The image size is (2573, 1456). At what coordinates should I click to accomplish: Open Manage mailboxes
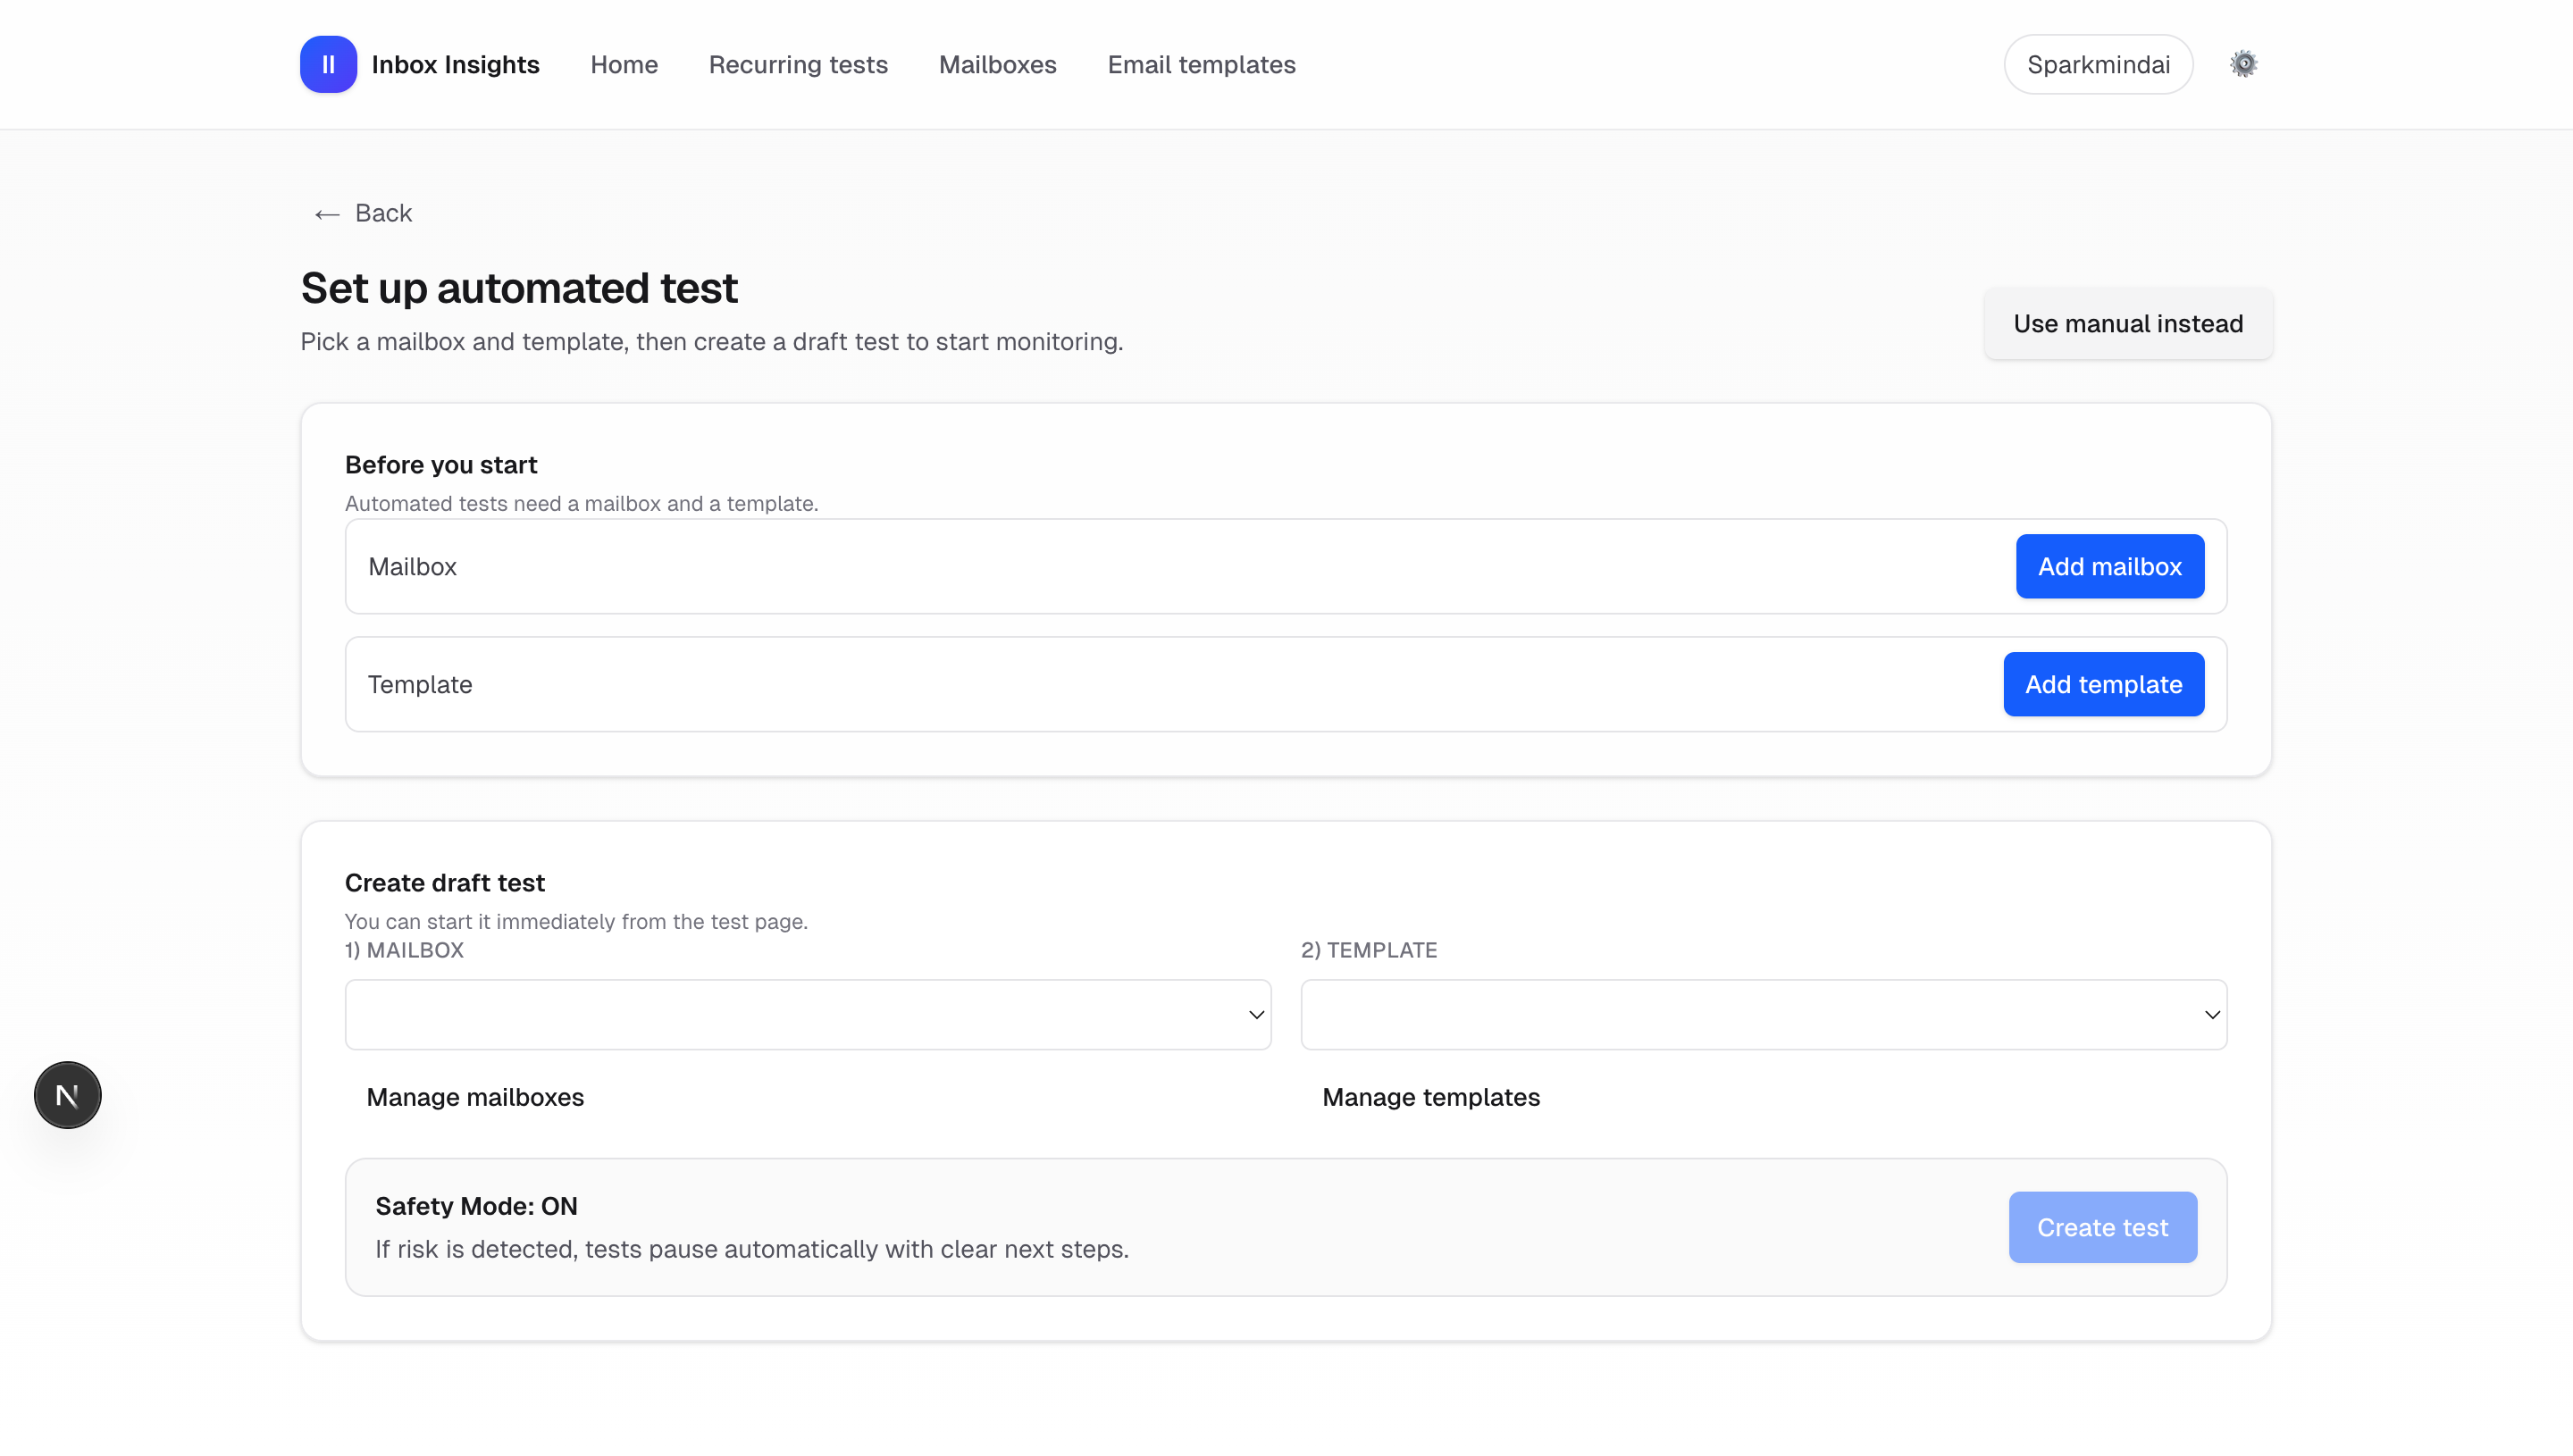475,1097
